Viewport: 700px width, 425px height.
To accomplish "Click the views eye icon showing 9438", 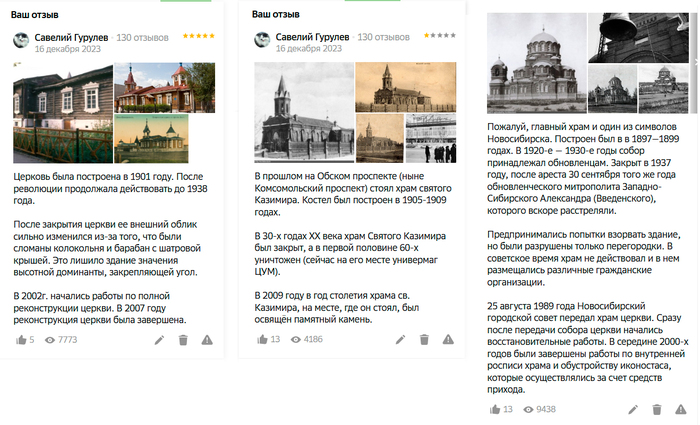I will [528, 409].
